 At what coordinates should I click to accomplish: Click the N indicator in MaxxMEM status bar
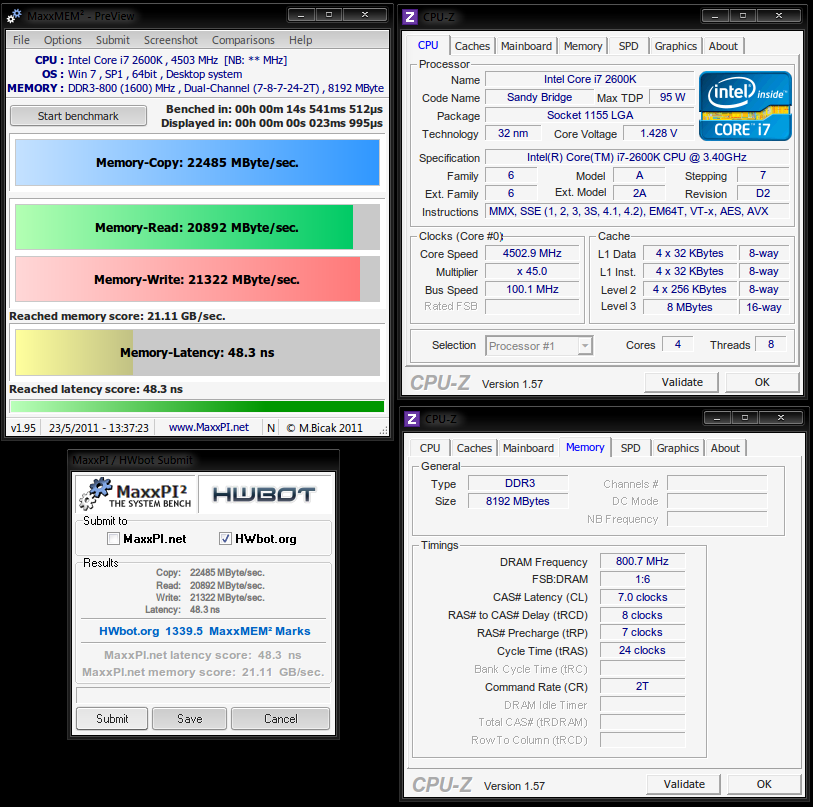tap(271, 428)
